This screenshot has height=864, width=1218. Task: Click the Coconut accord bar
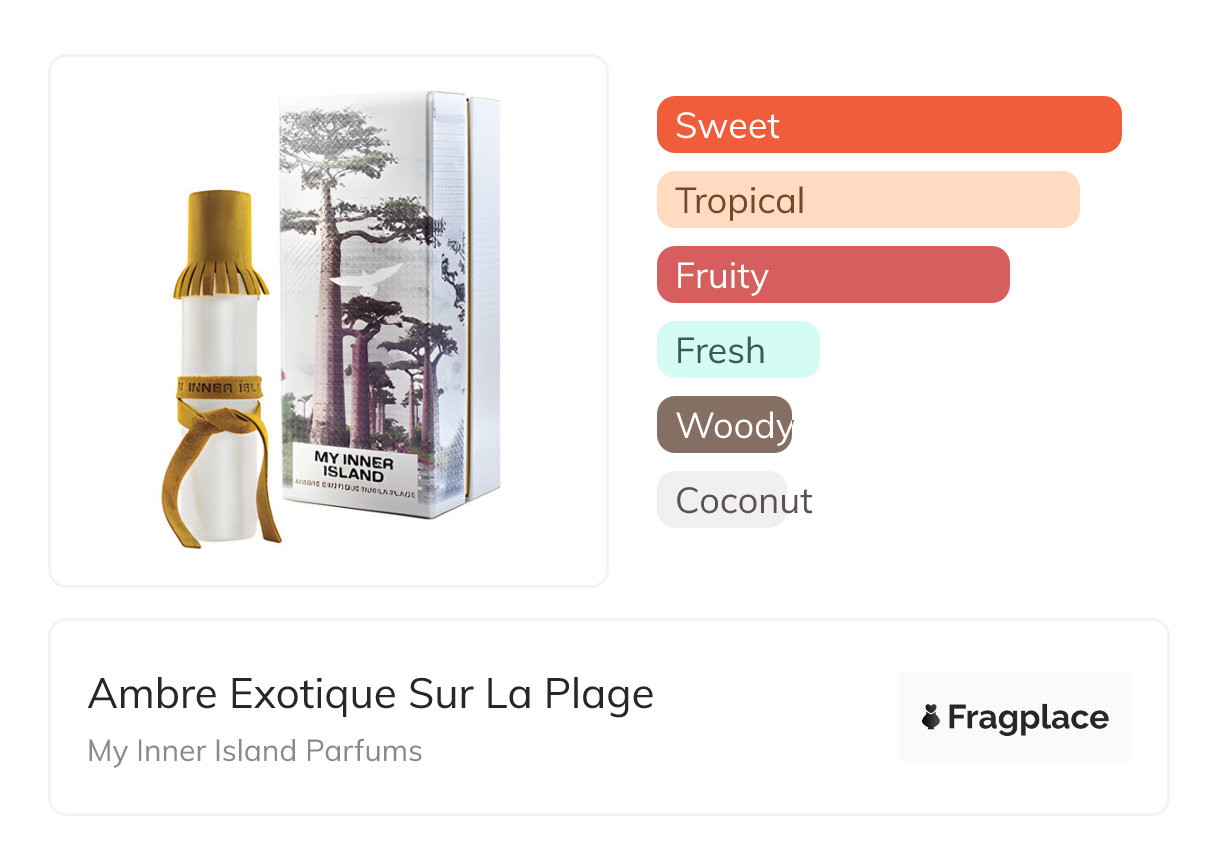(722, 500)
